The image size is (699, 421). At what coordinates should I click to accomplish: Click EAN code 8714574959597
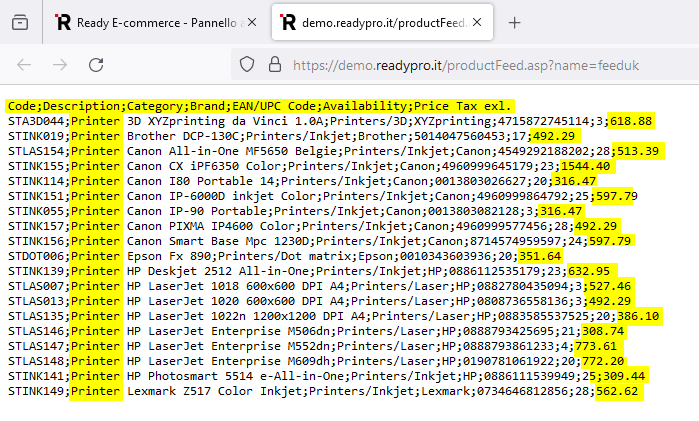[515, 241]
